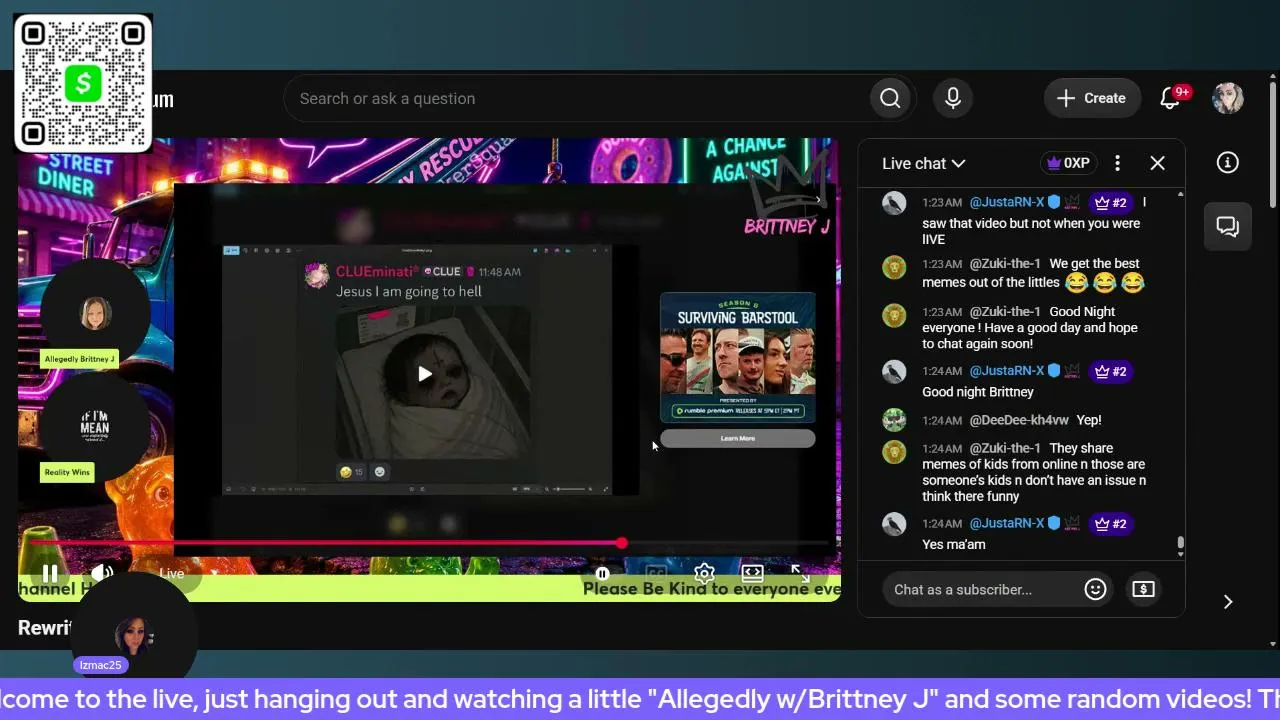Click the chat scrollbar up arrow

[x=1181, y=193]
